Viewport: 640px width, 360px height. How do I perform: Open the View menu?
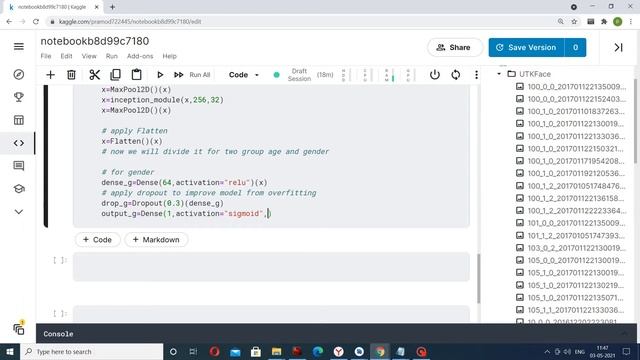[89, 56]
